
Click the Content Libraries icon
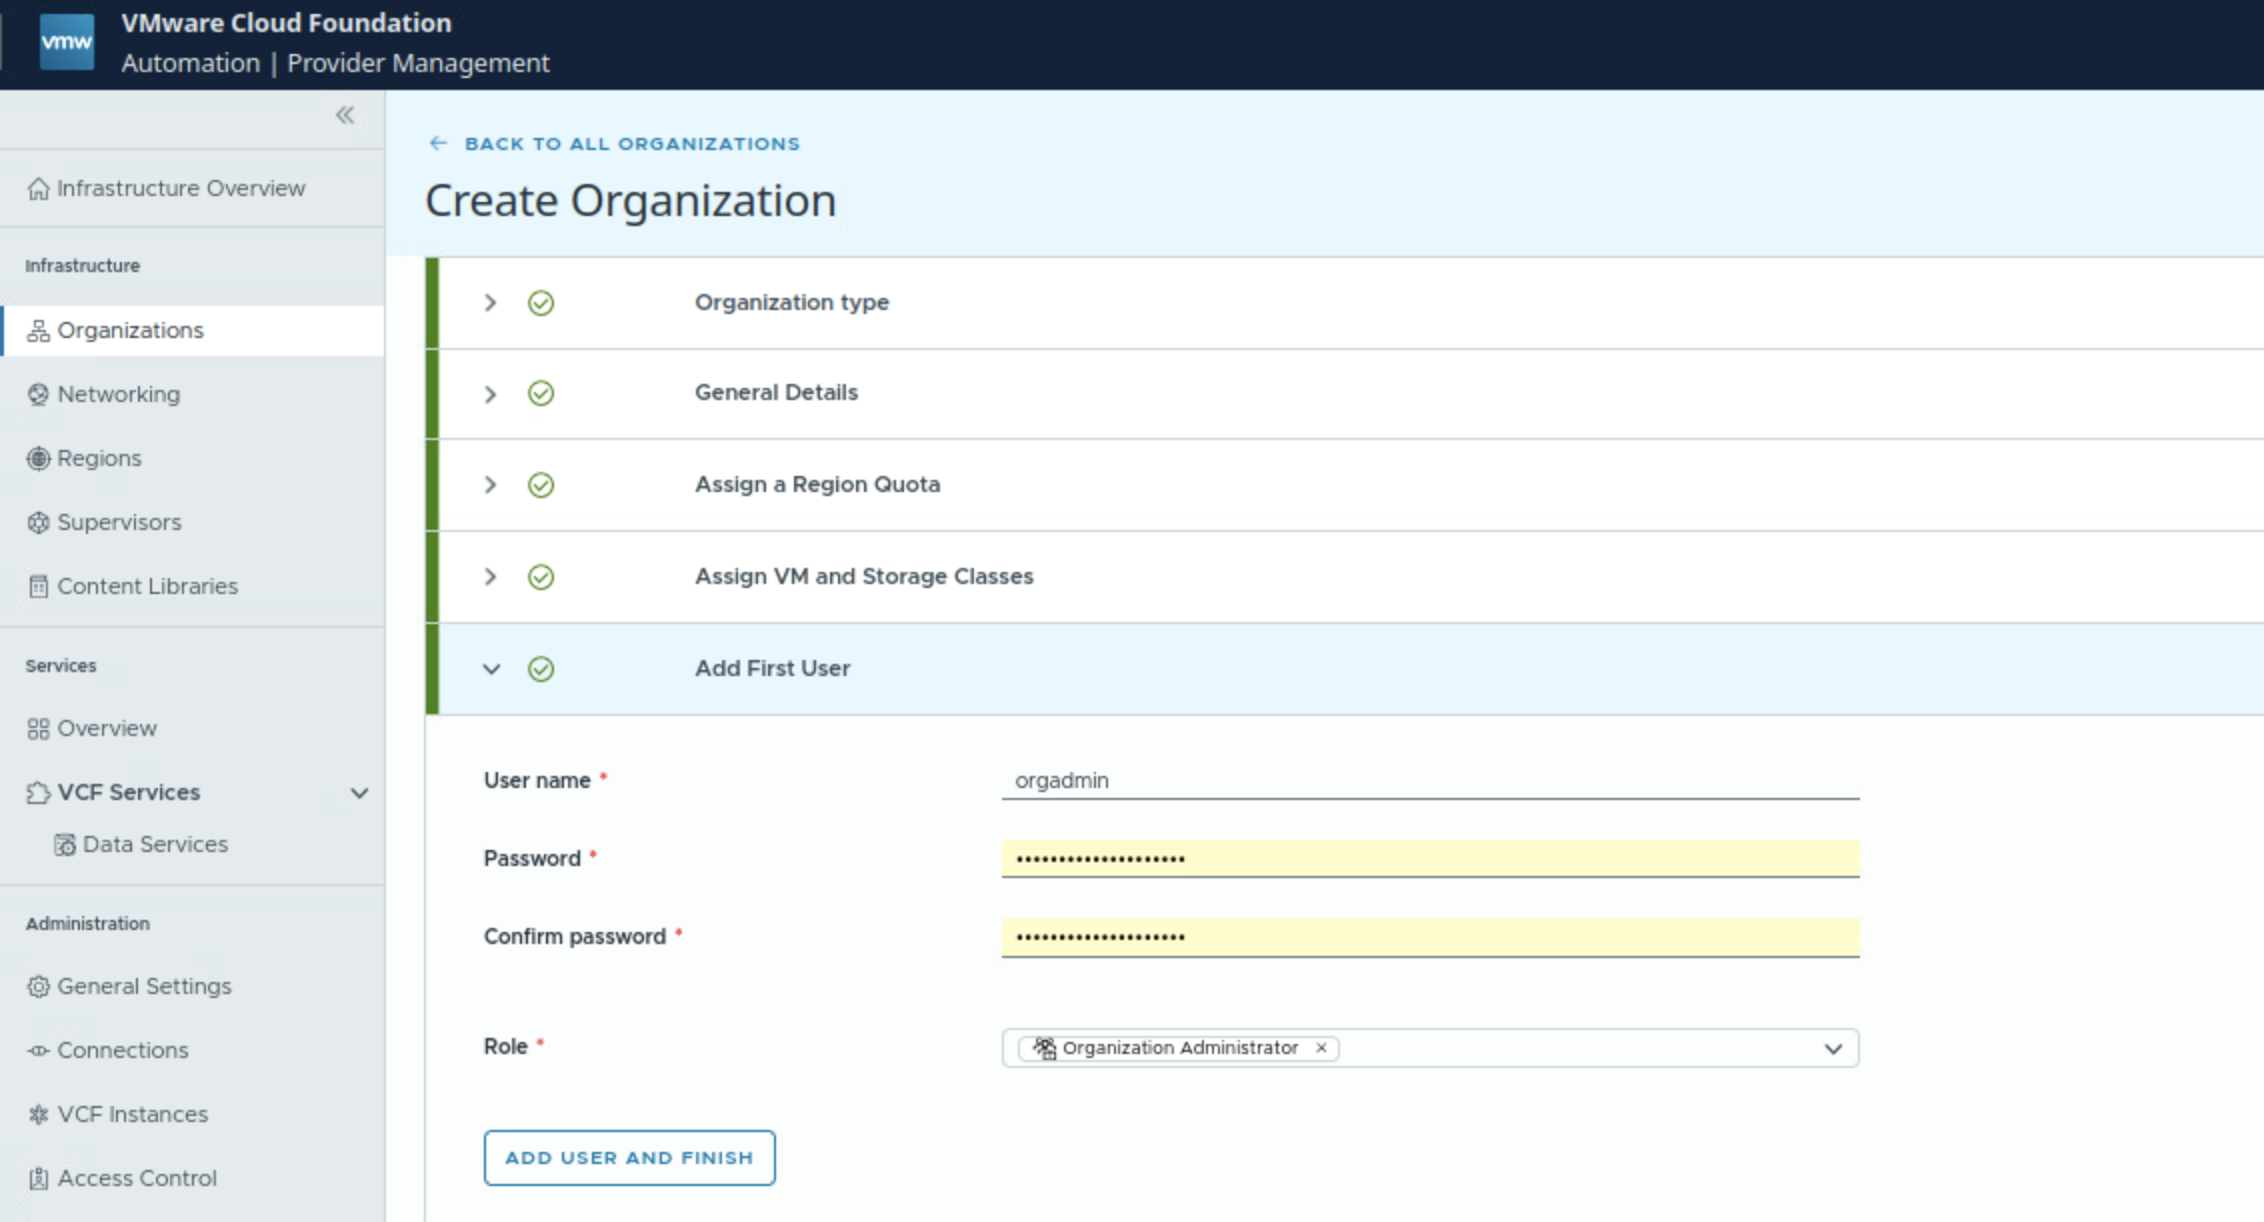38,586
